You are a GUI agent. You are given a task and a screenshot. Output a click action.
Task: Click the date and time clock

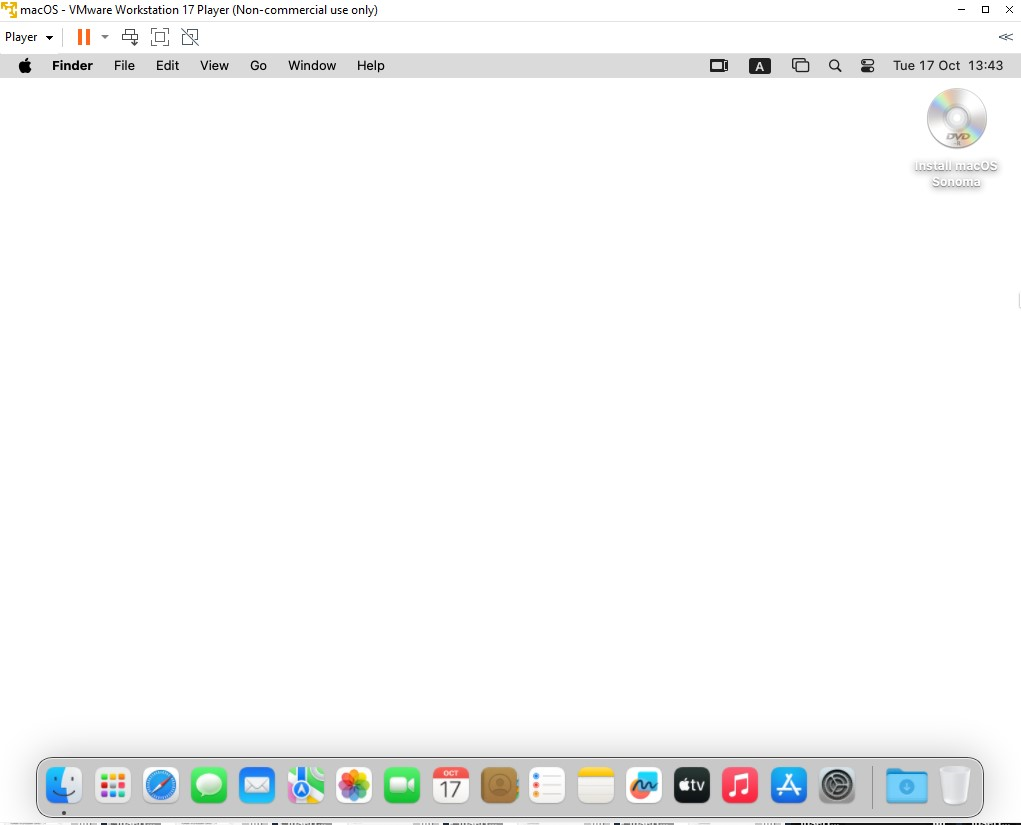(x=947, y=66)
